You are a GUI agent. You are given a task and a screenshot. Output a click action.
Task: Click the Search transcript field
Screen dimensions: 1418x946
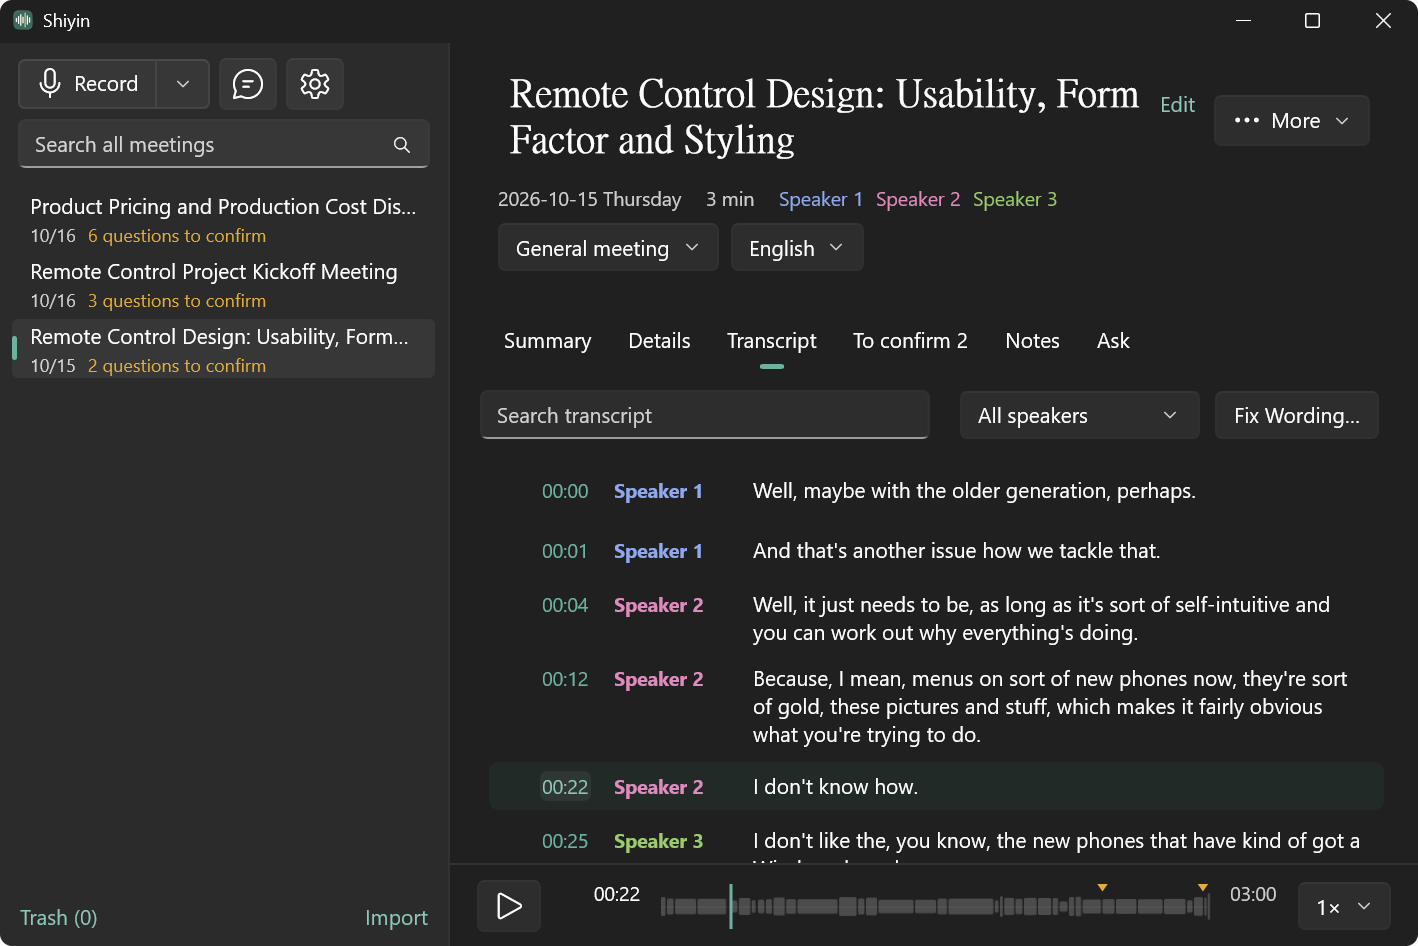click(x=705, y=415)
